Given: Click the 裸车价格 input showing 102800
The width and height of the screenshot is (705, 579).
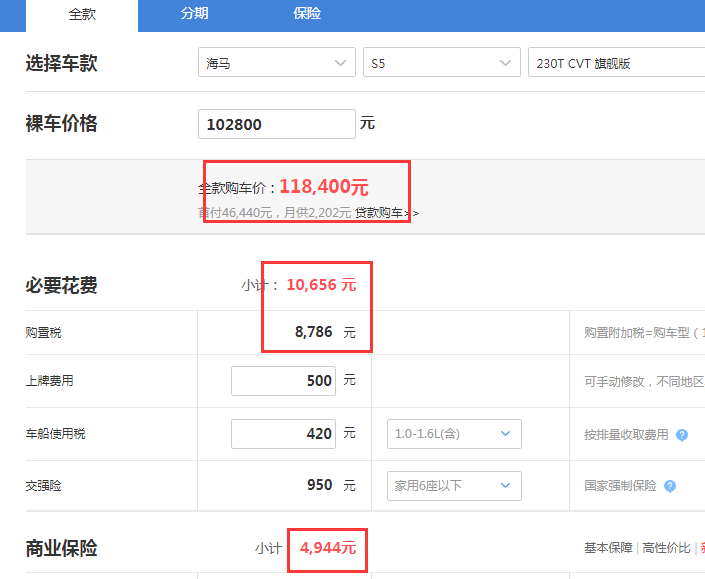Looking at the screenshot, I should (277, 124).
